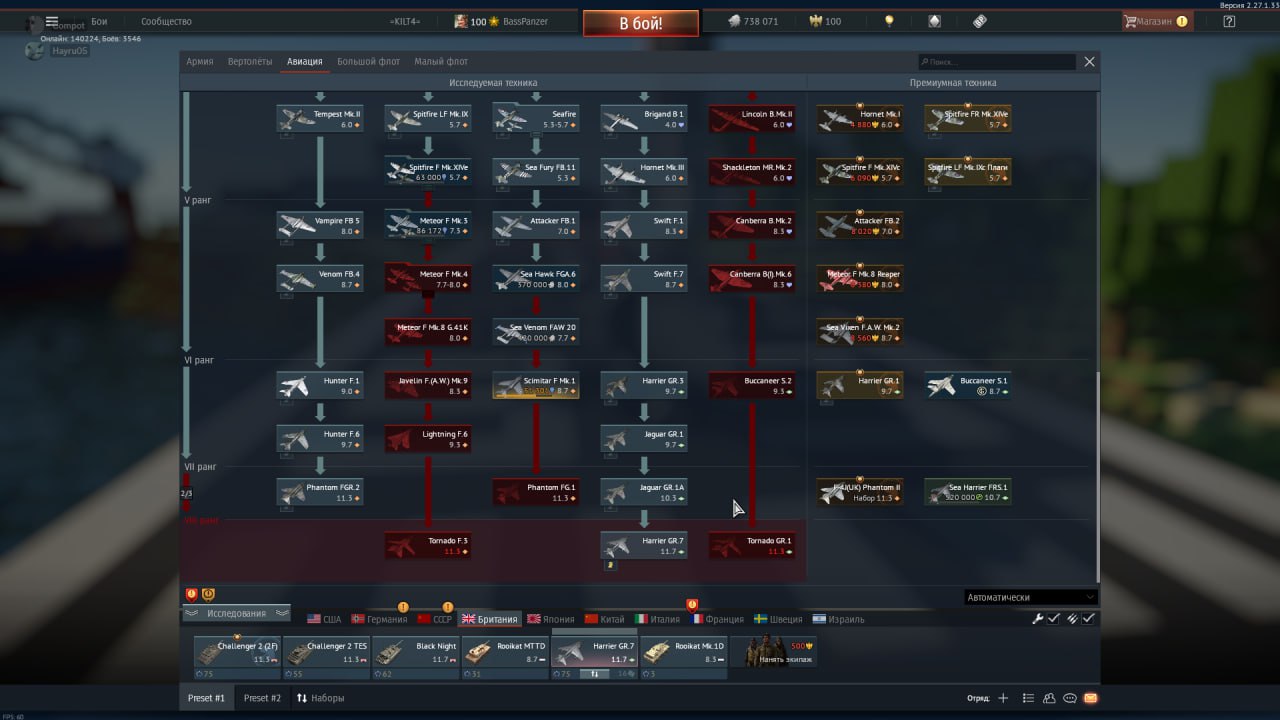Expand the Исследования panel
This screenshot has width=1280, height=720.
[236, 613]
